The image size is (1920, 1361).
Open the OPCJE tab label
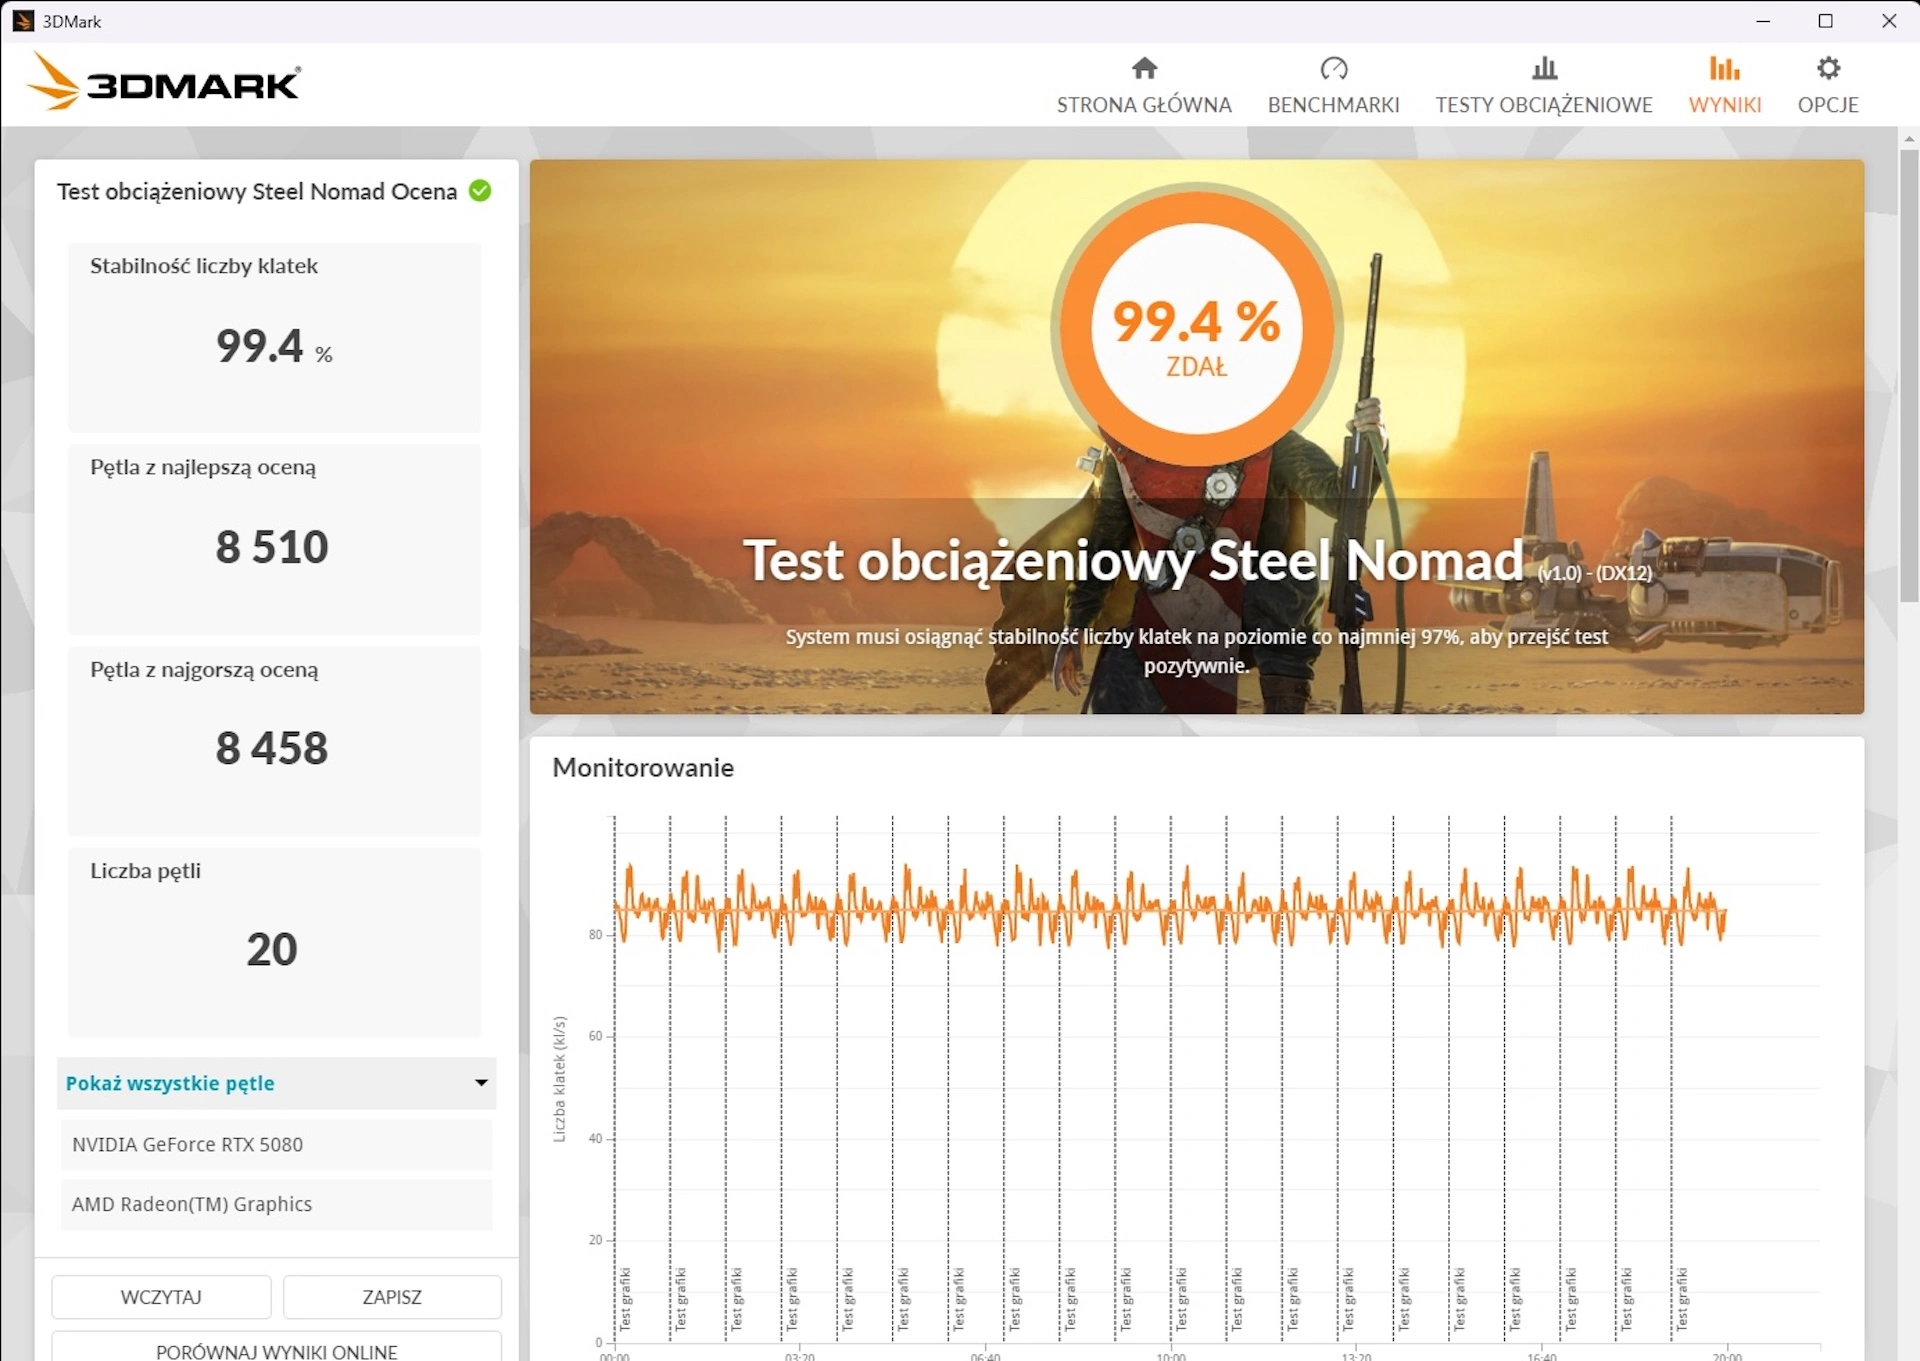[1828, 105]
